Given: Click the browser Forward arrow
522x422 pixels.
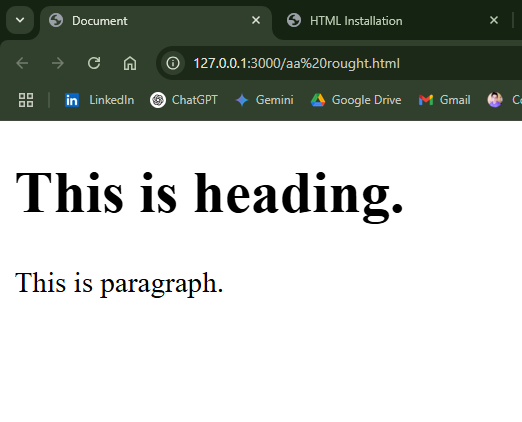Looking at the screenshot, I should click(58, 63).
